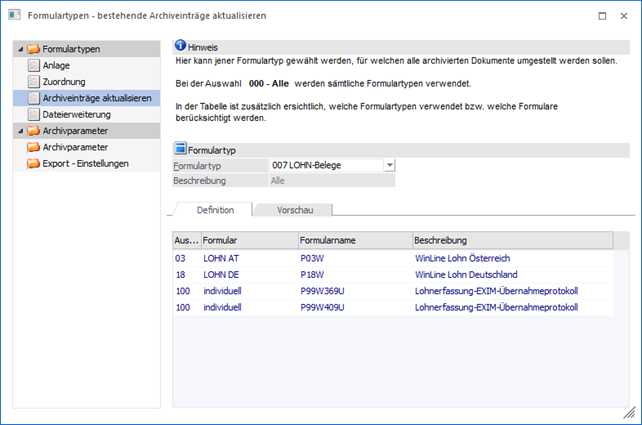642x425 pixels.
Task: Select the Definition tab
Action: pyautogui.click(x=215, y=210)
